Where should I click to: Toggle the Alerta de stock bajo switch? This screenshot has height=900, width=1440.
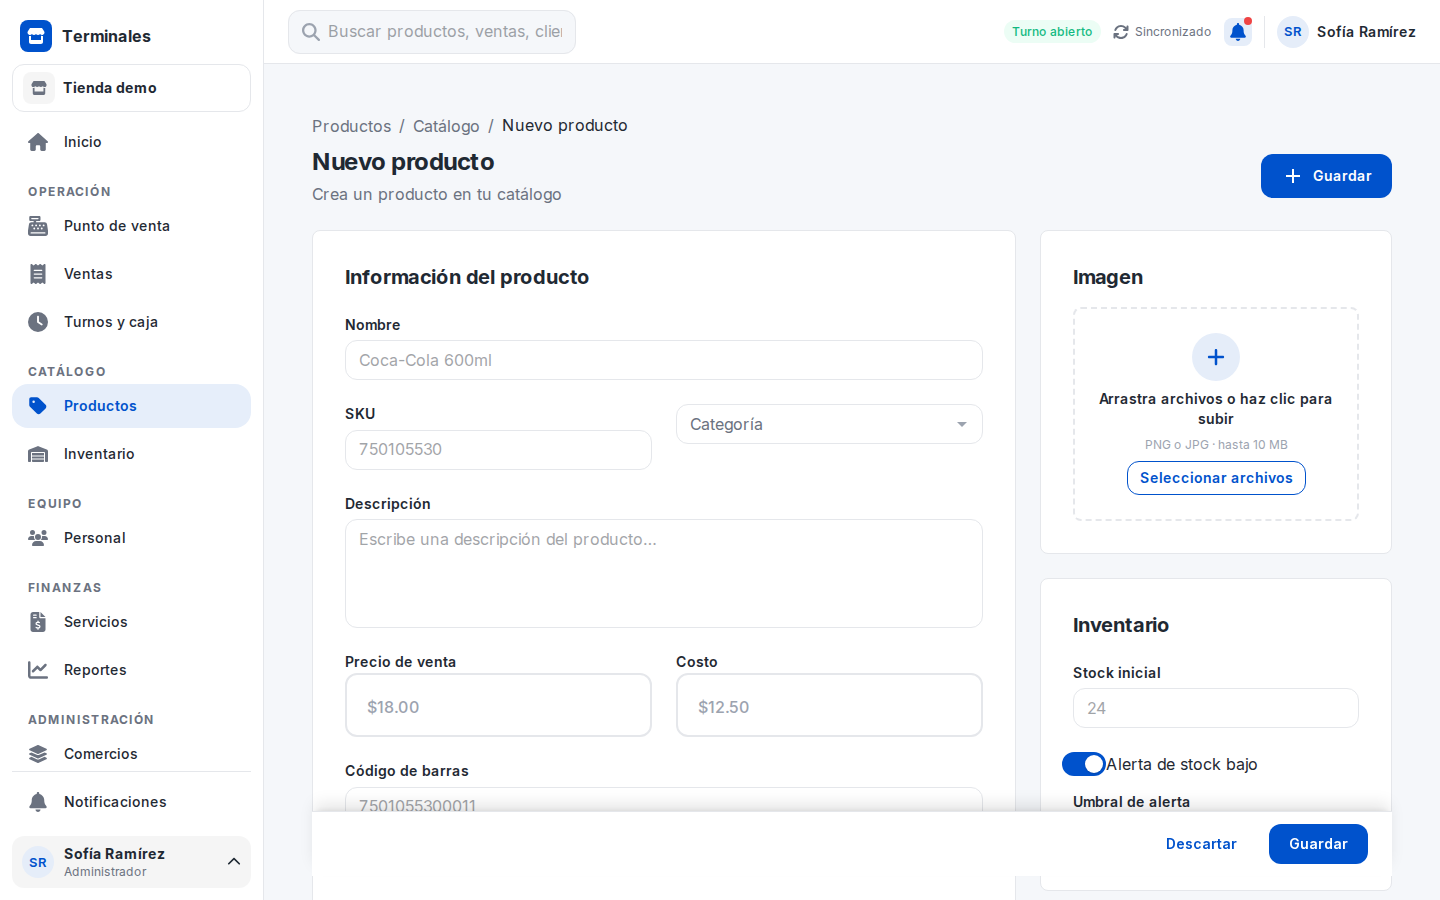coord(1084,764)
